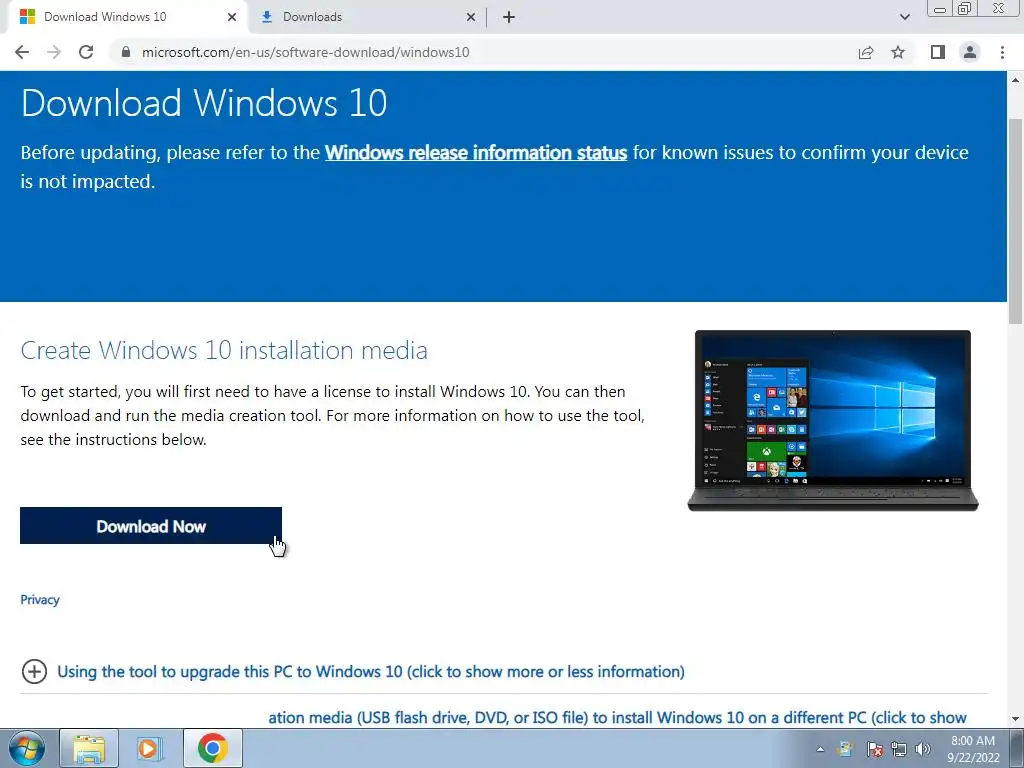Screen dimensions: 1024x768
Task: Open a new tab with the plus button
Action: tap(509, 17)
